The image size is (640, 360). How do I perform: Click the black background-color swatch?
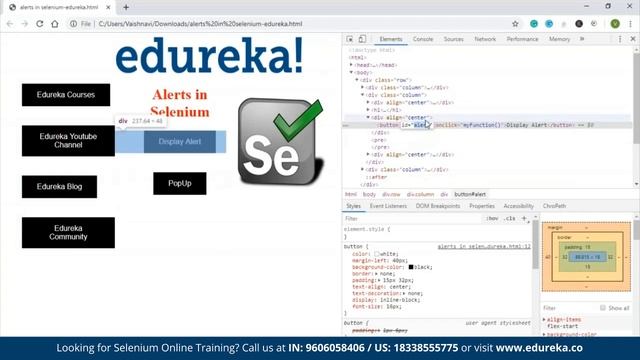pos(411,267)
